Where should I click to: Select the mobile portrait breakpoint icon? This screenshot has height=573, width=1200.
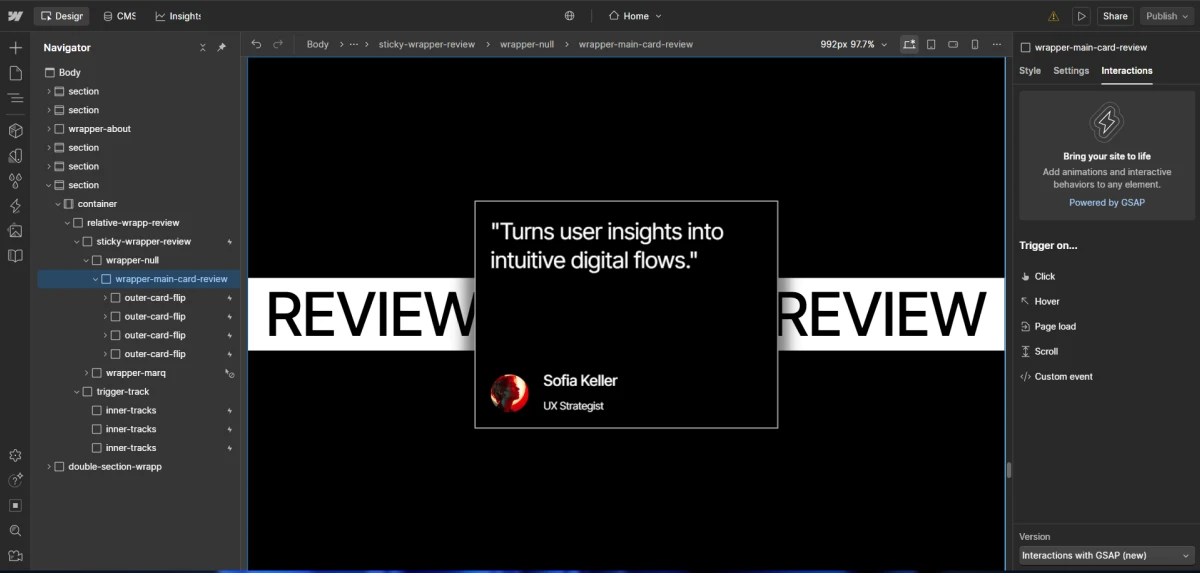tap(975, 44)
